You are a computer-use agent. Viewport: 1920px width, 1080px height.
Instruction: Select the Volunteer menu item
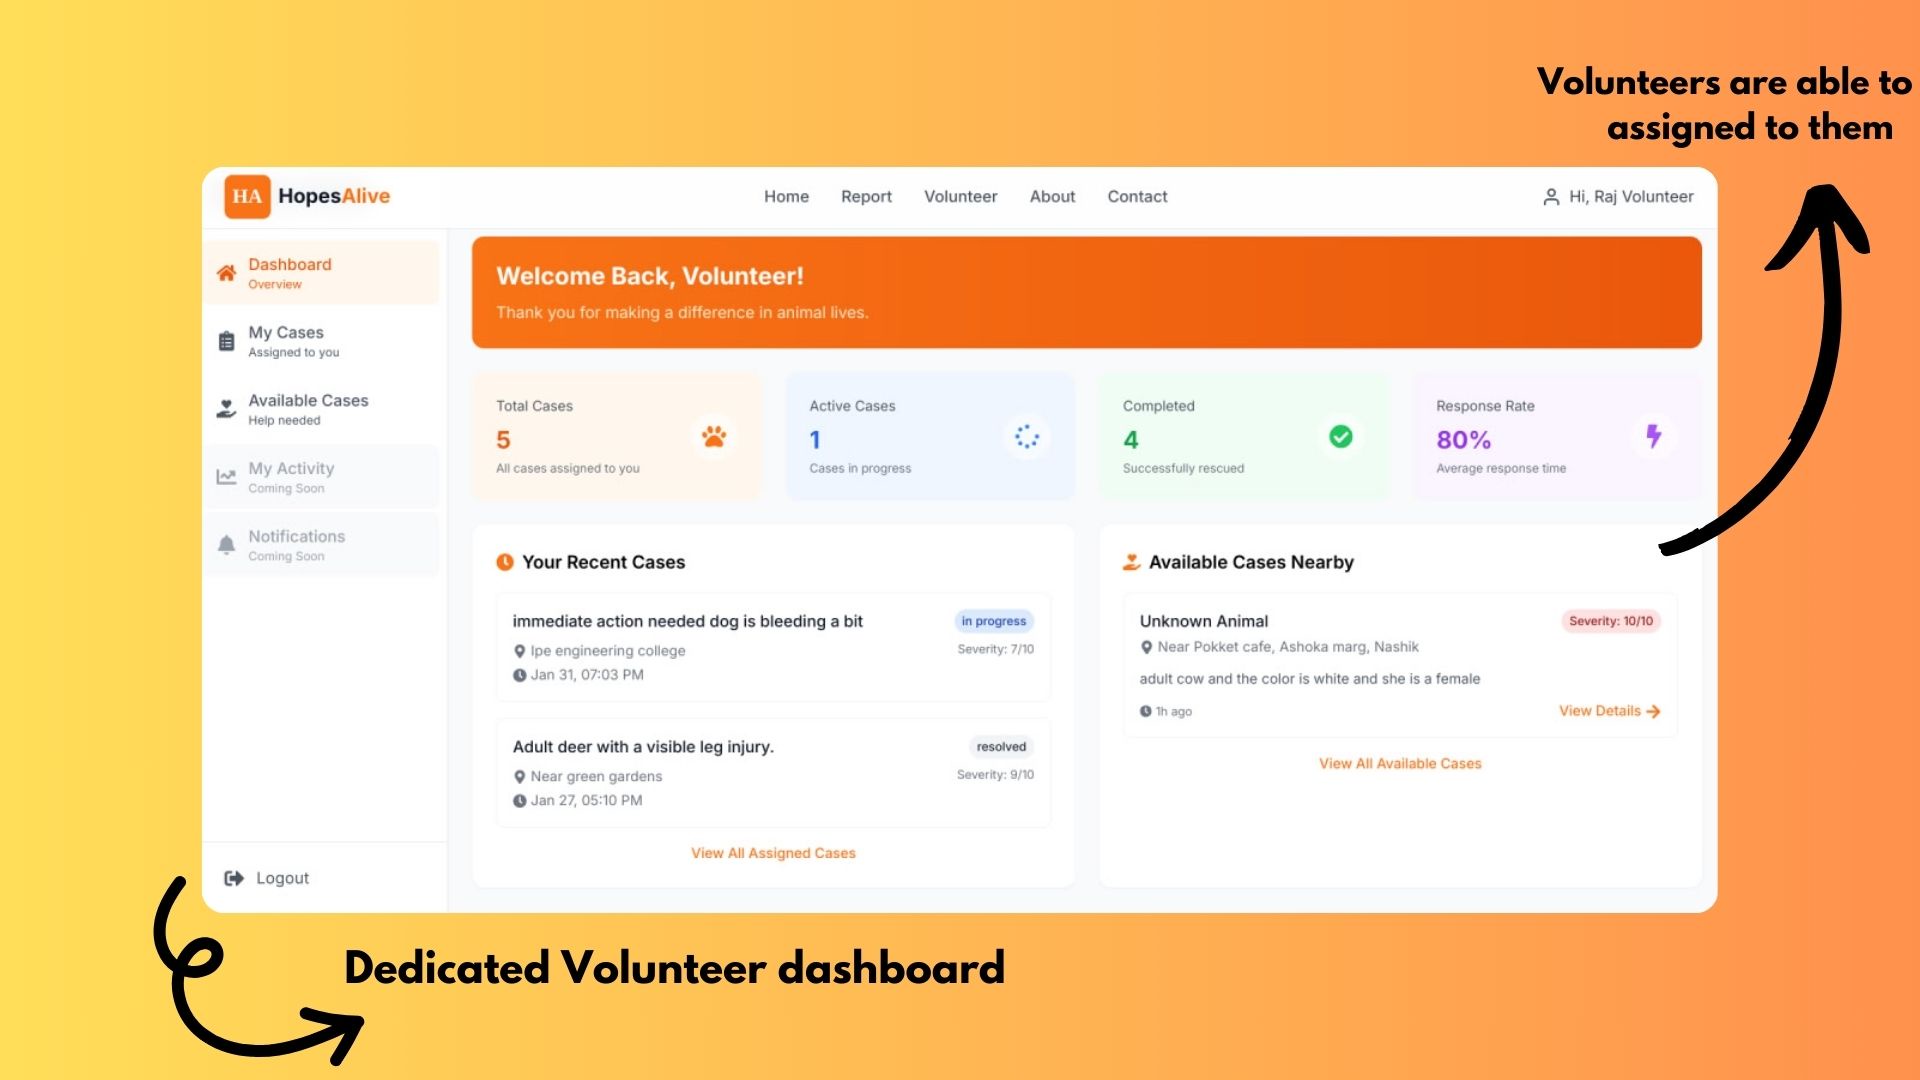(960, 195)
